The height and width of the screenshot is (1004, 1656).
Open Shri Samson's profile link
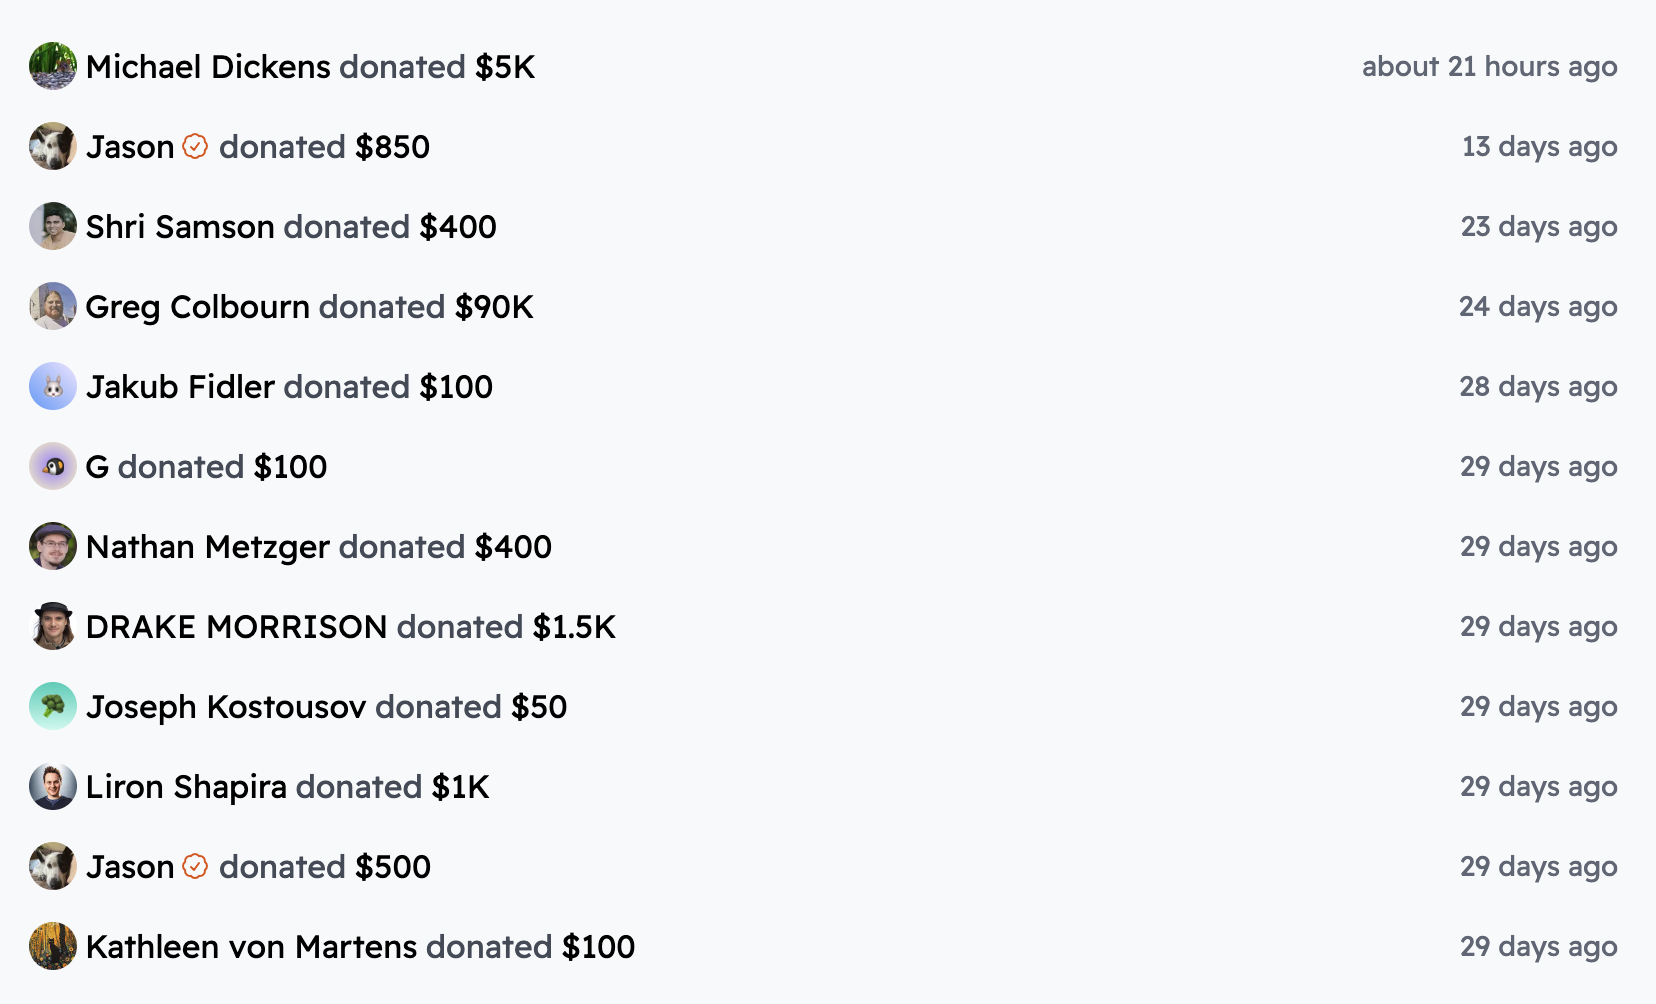(180, 227)
